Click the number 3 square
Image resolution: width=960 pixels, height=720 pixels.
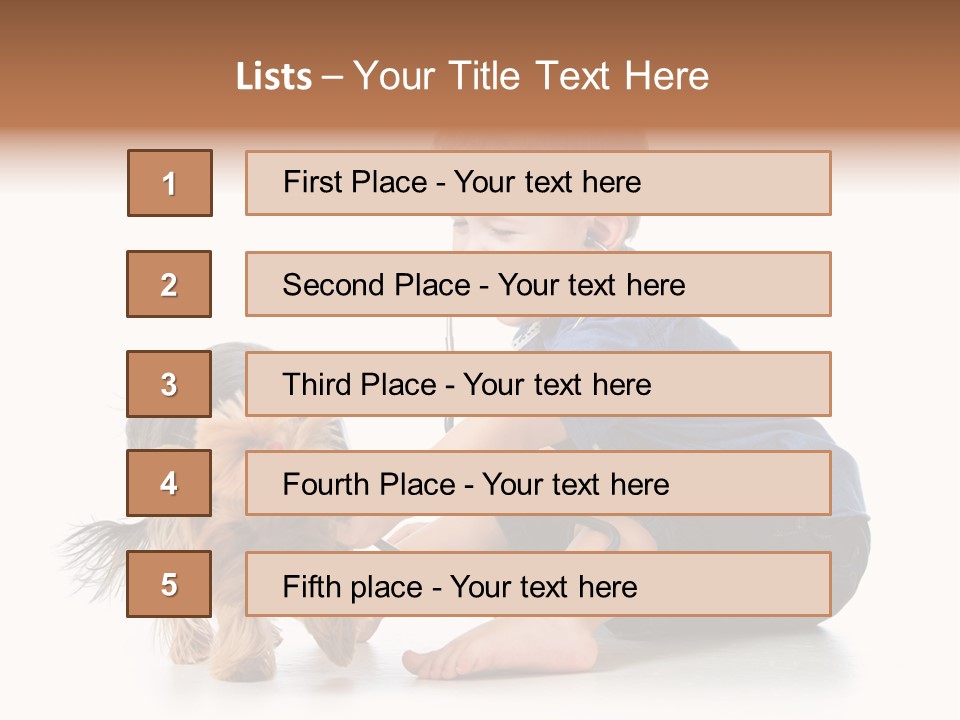tap(169, 384)
